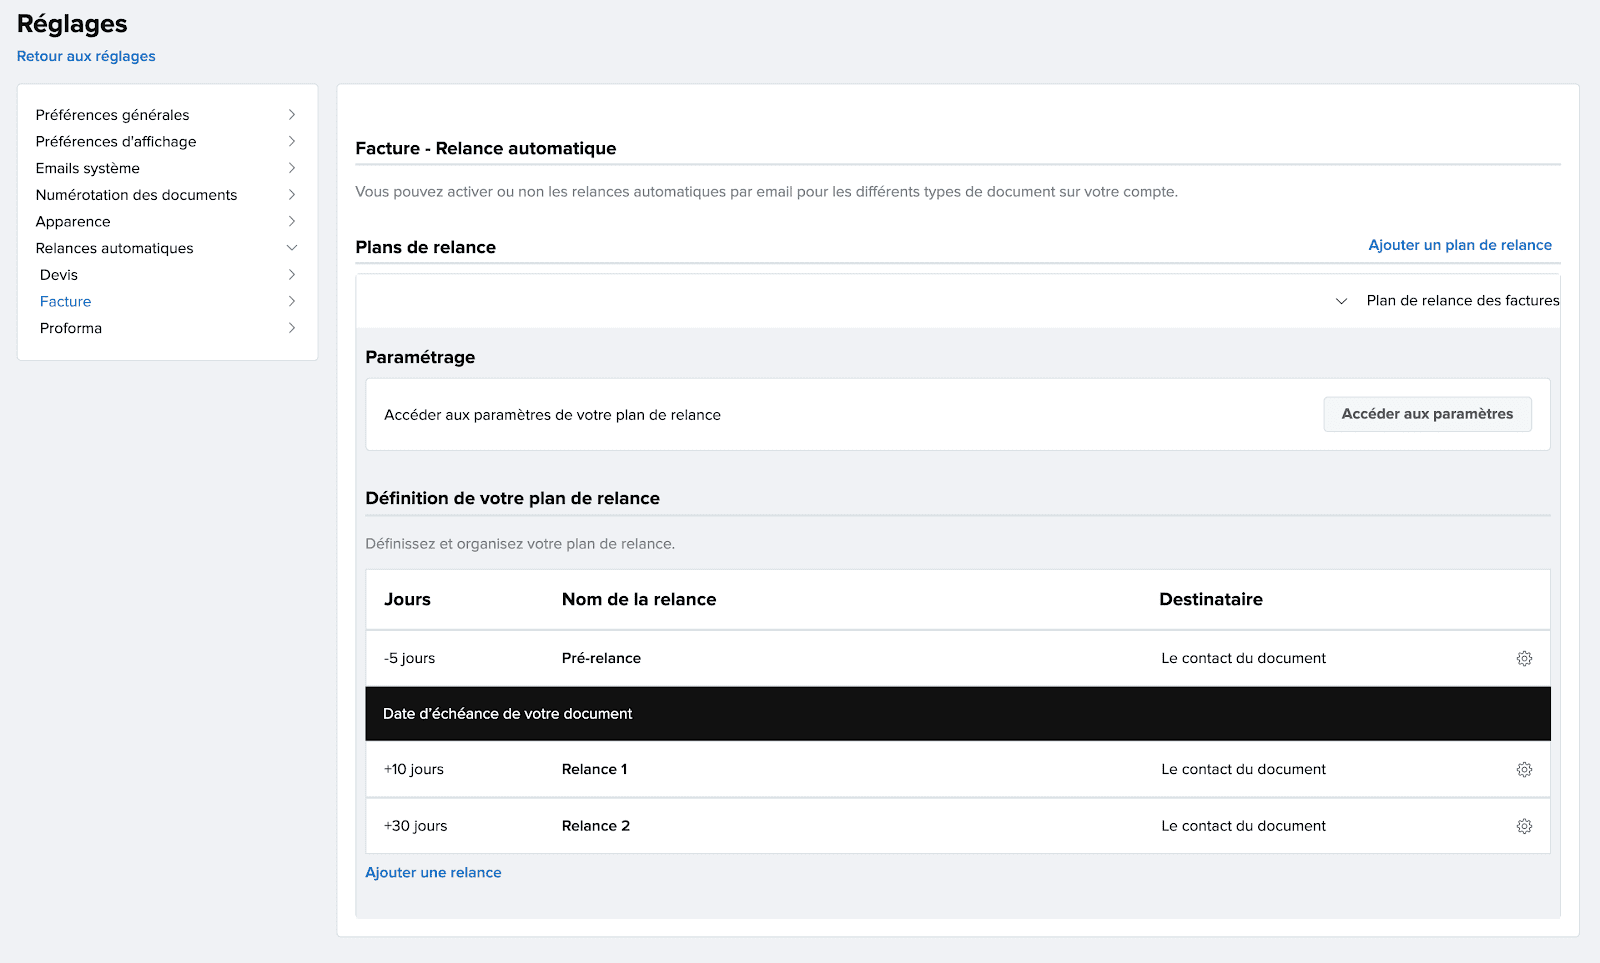
Task: Click Ajouter une relance link
Action: (x=433, y=873)
